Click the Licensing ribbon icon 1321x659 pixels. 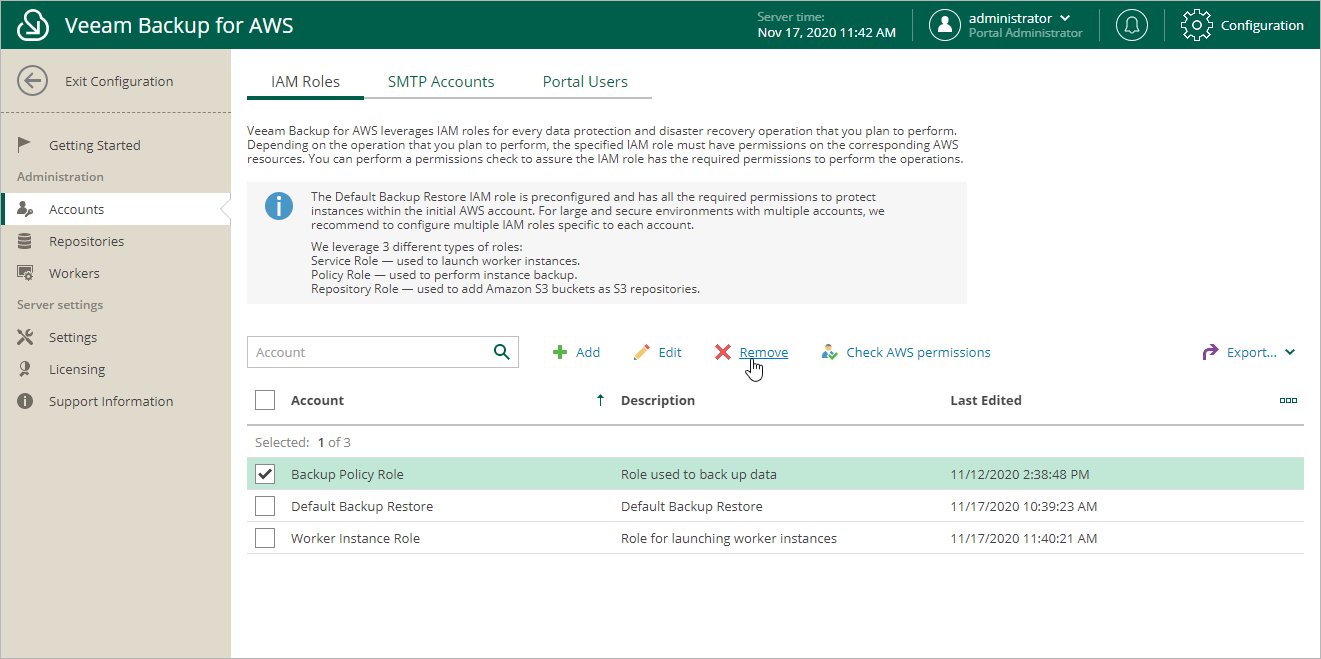tap(26, 369)
